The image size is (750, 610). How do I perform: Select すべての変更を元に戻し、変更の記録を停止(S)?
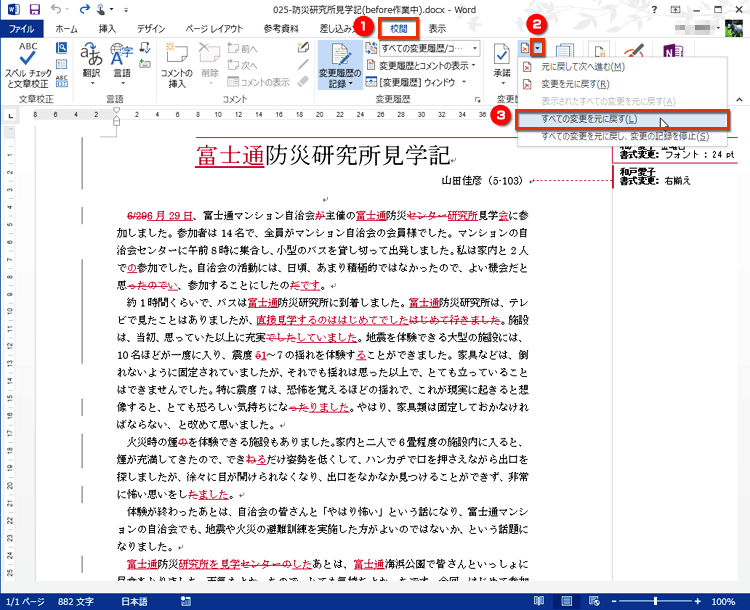coord(623,136)
